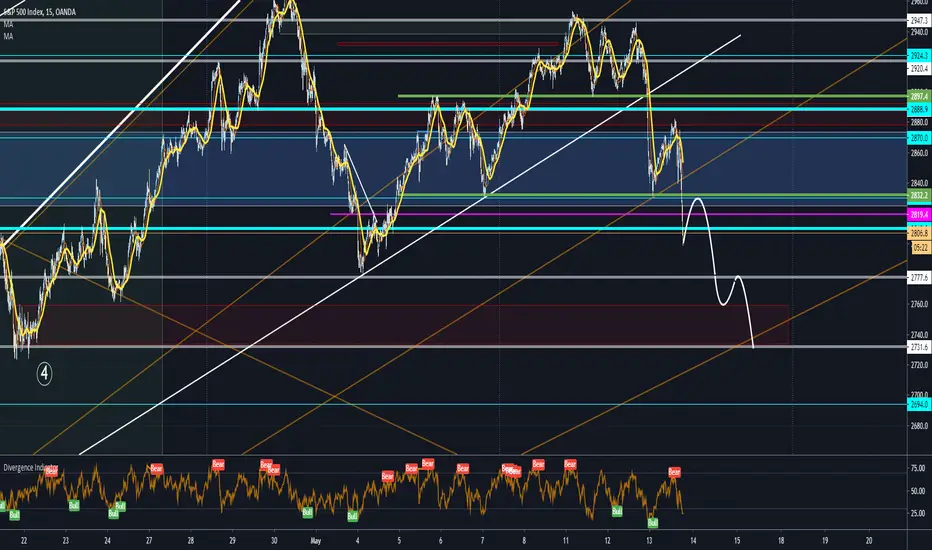
Task: Click date 27 on the time axis
Action: (x=149, y=540)
